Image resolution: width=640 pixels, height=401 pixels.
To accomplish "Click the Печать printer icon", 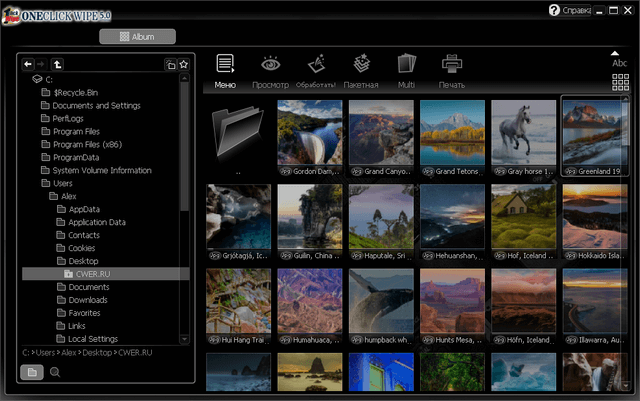I will 452,67.
